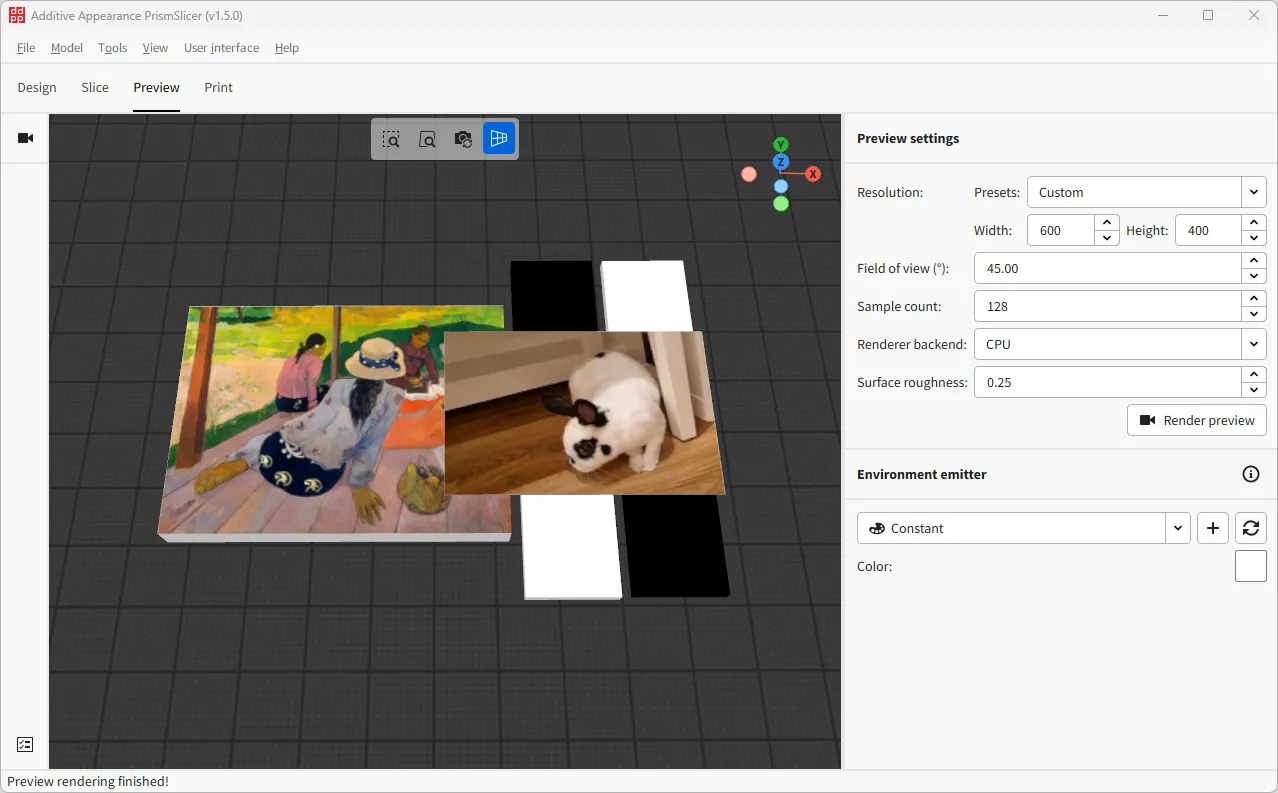The height and width of the screenshot is (793, 1278).
Task: Open the Tools menu
Action: point(112,47)
